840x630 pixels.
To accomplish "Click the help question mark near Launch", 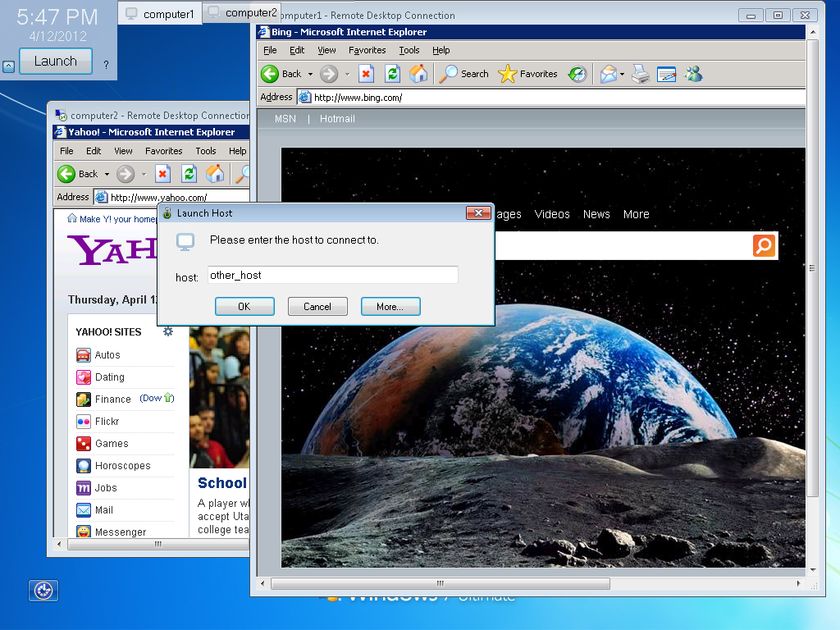I will (106, 65).
